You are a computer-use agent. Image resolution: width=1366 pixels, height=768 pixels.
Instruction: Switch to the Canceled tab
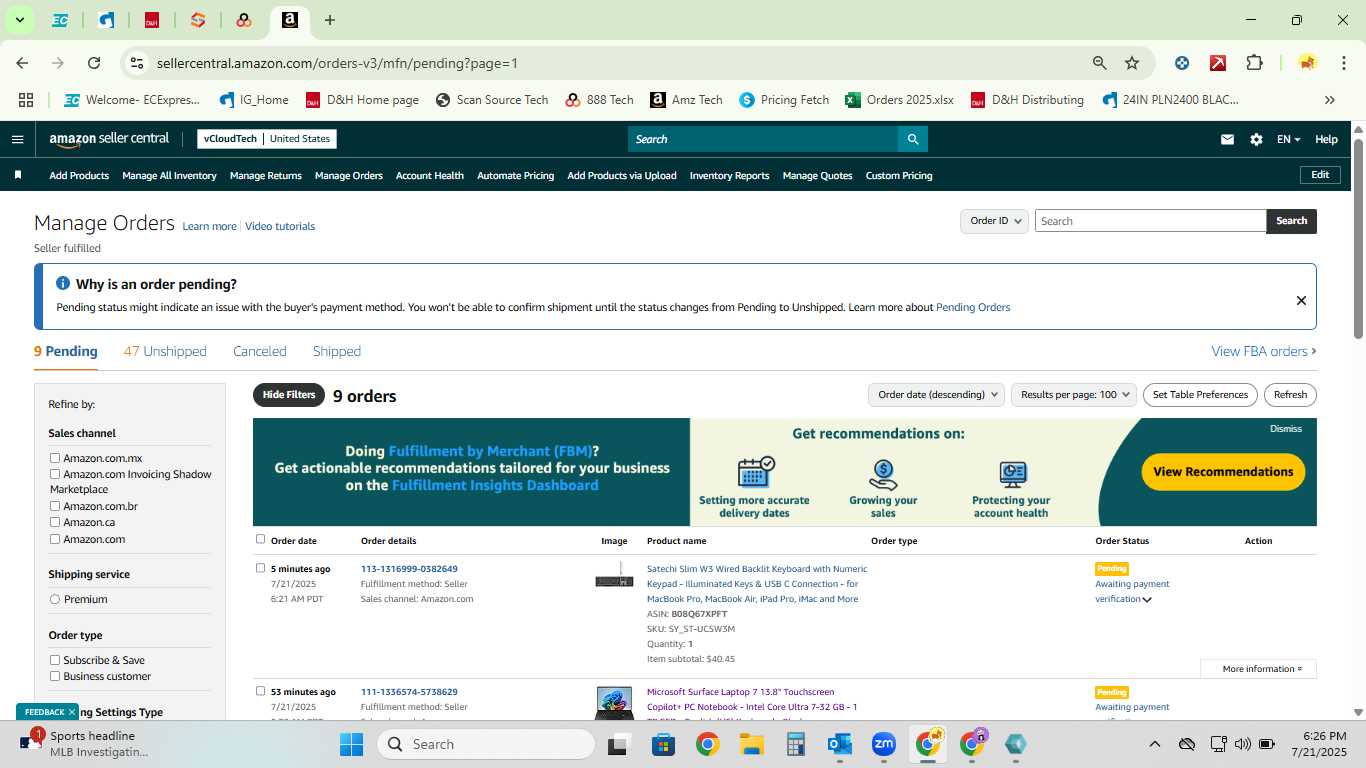point(260,351)
